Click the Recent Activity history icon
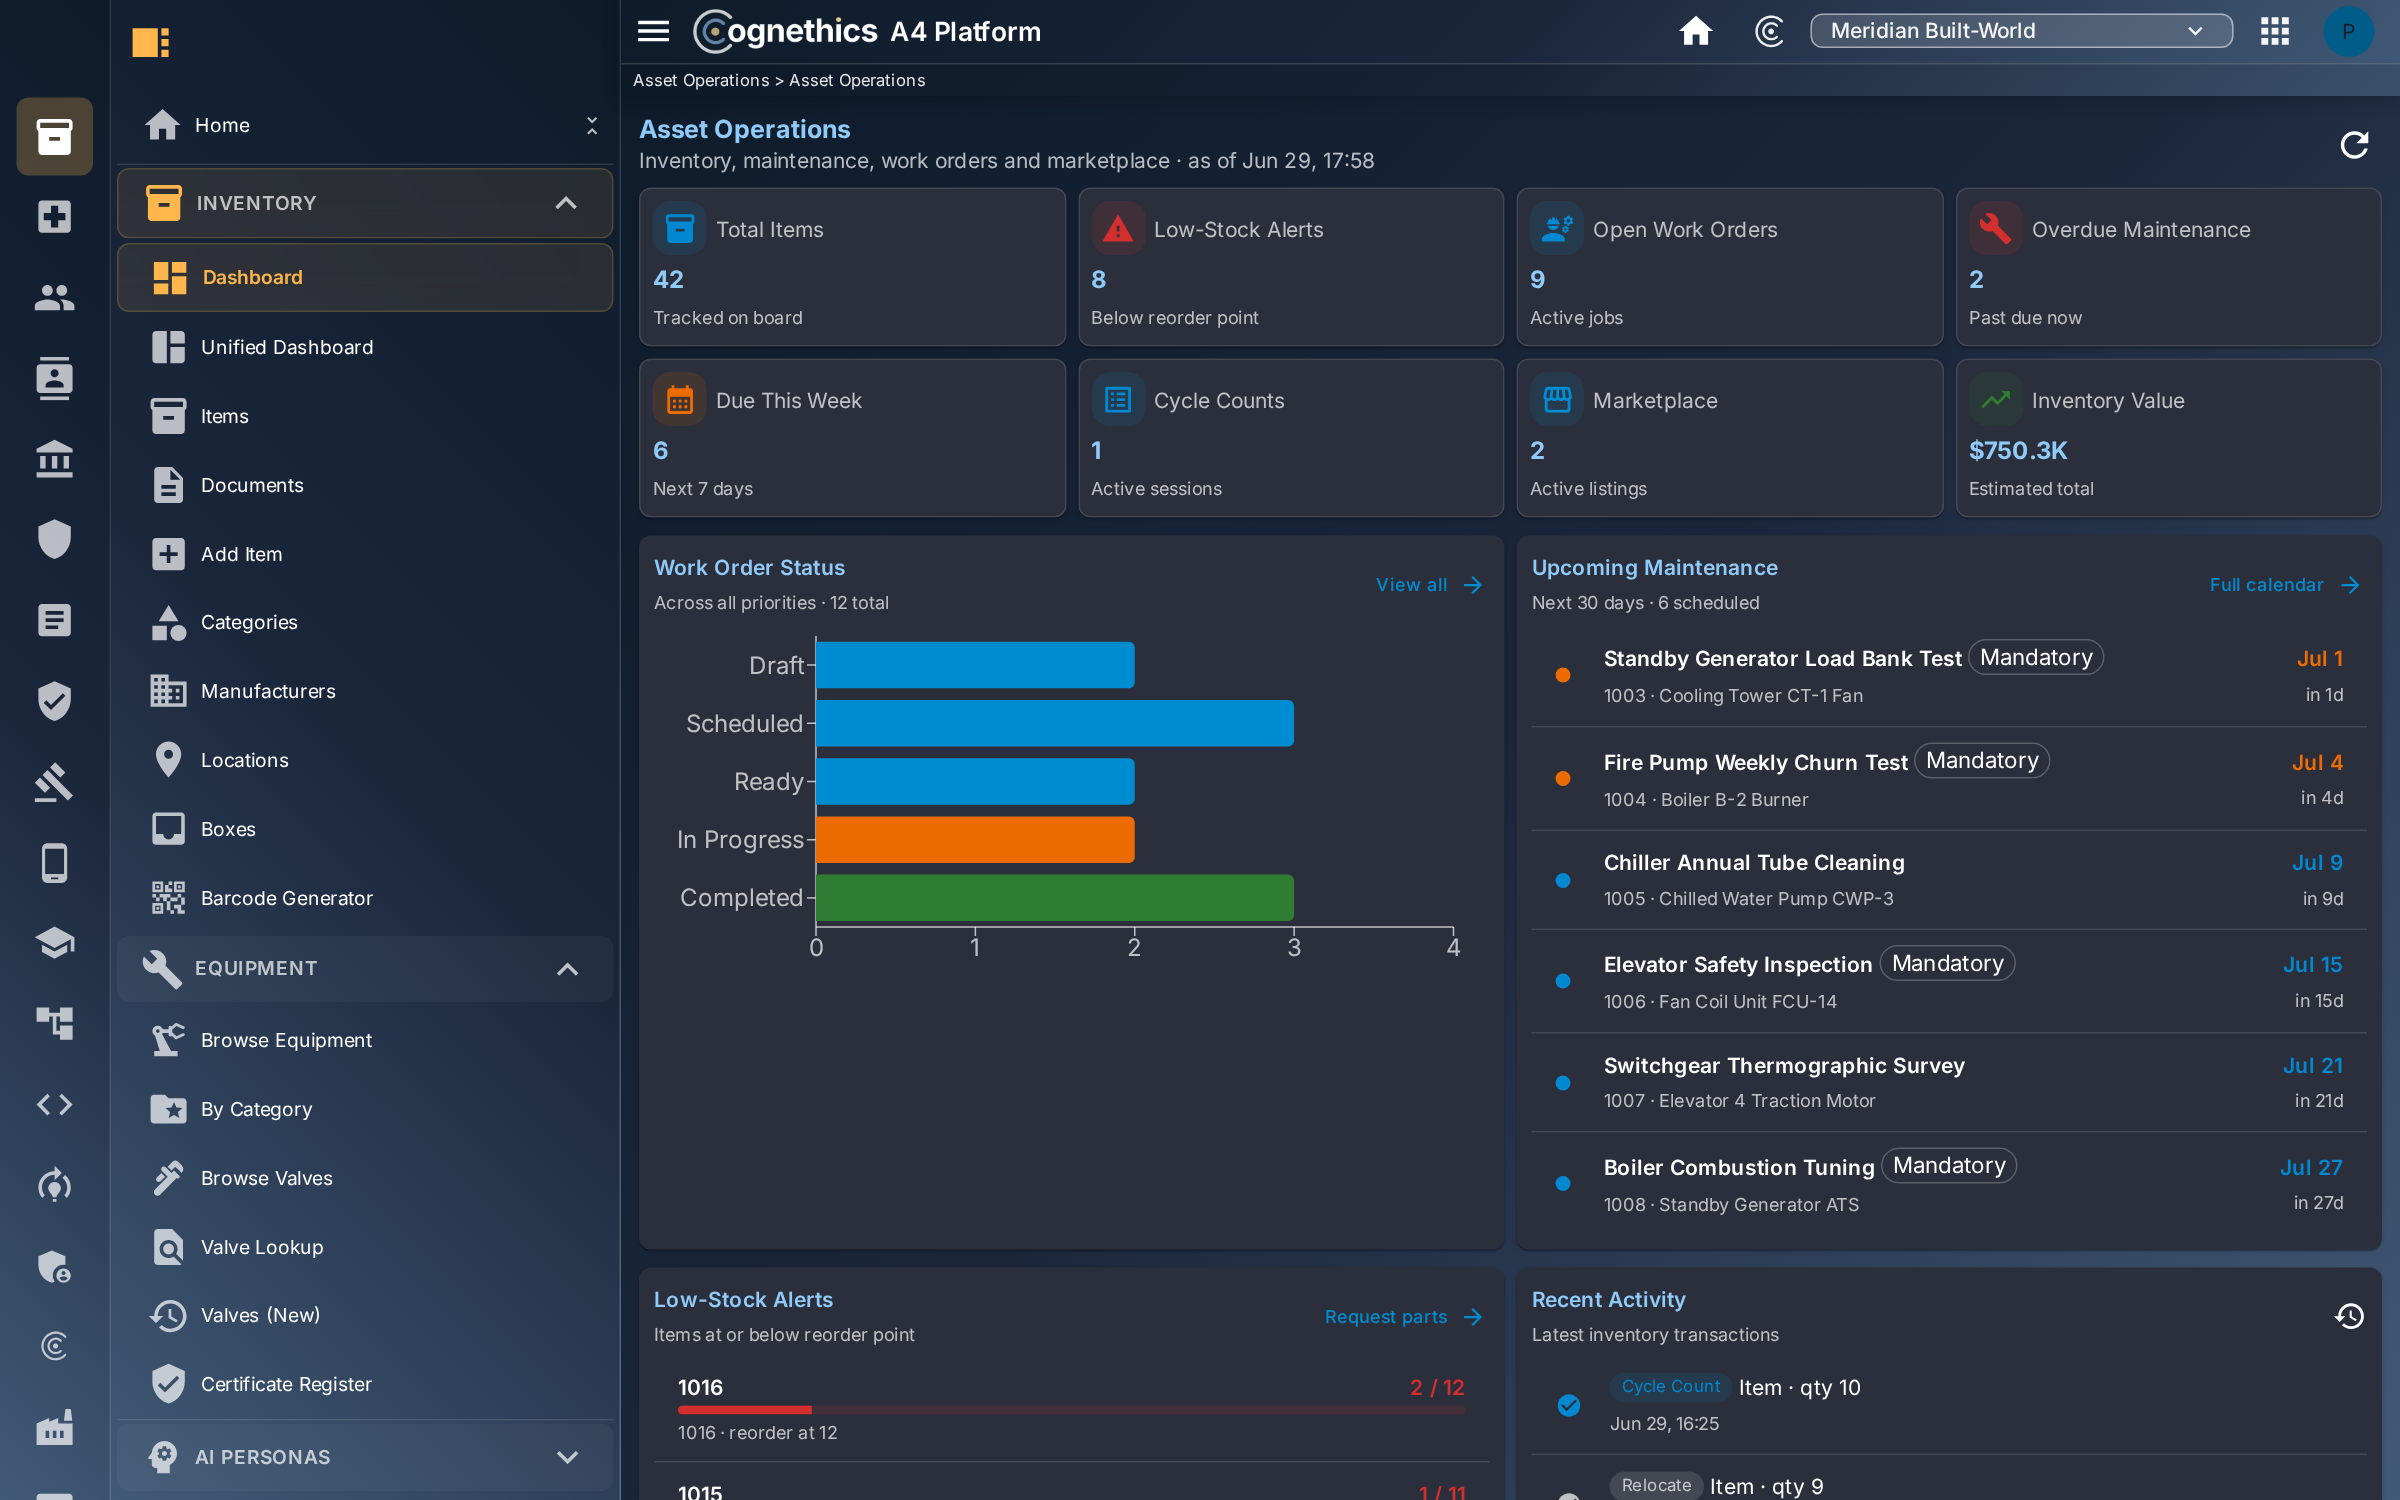 (2349, 1316)
